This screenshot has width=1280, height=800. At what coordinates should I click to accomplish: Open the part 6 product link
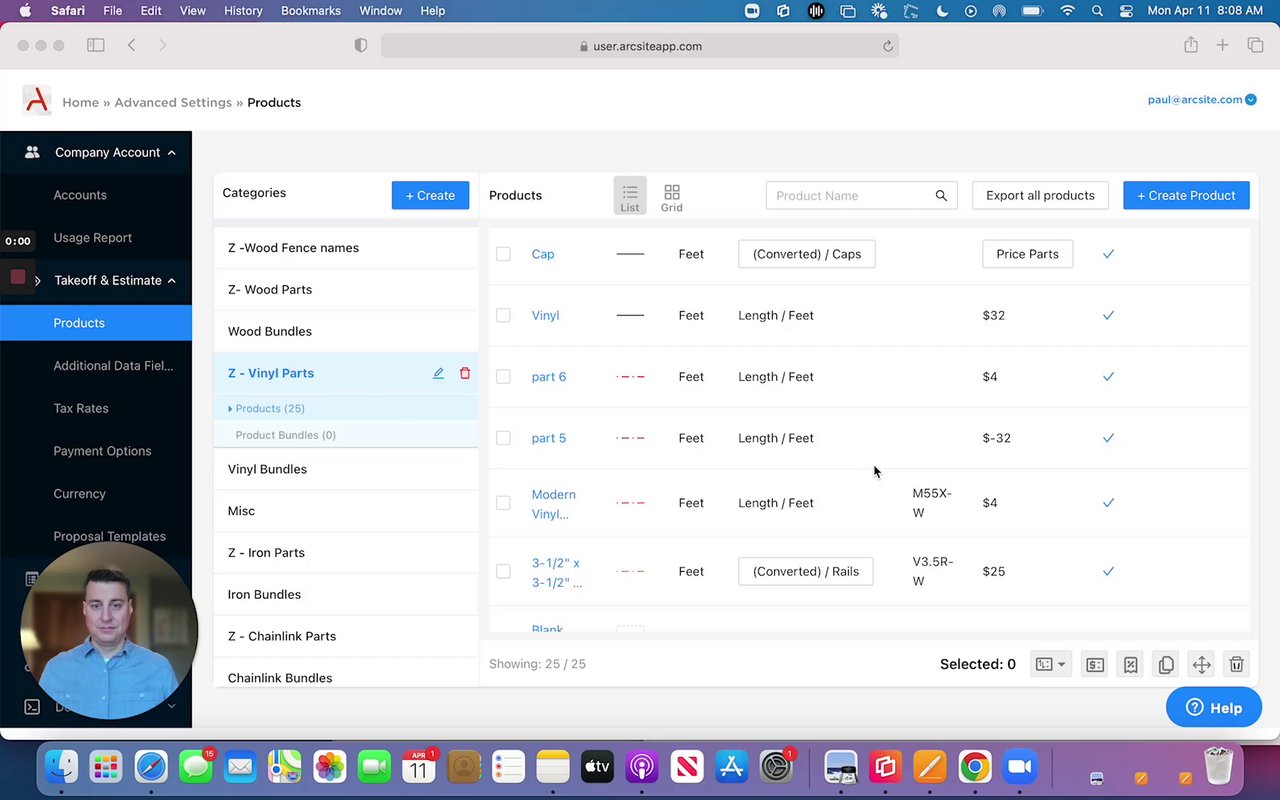coord(549,377)
